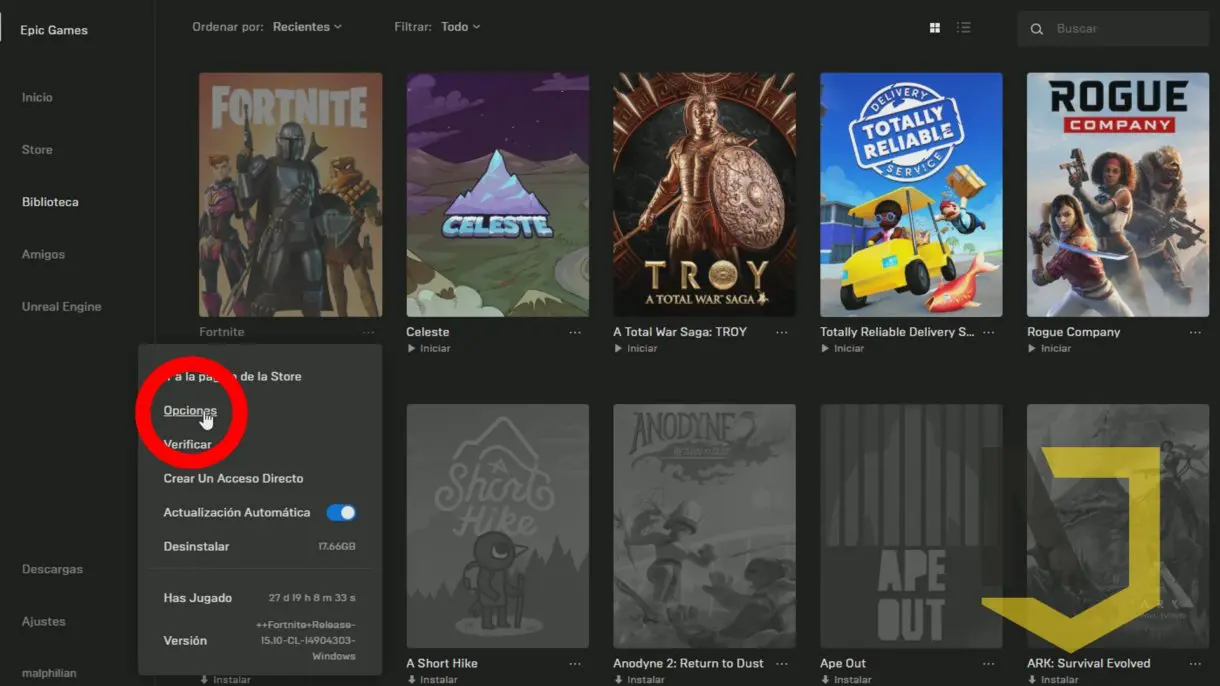
Task: Open Unreal Engine in the sidebar
Action: point(61,307)
